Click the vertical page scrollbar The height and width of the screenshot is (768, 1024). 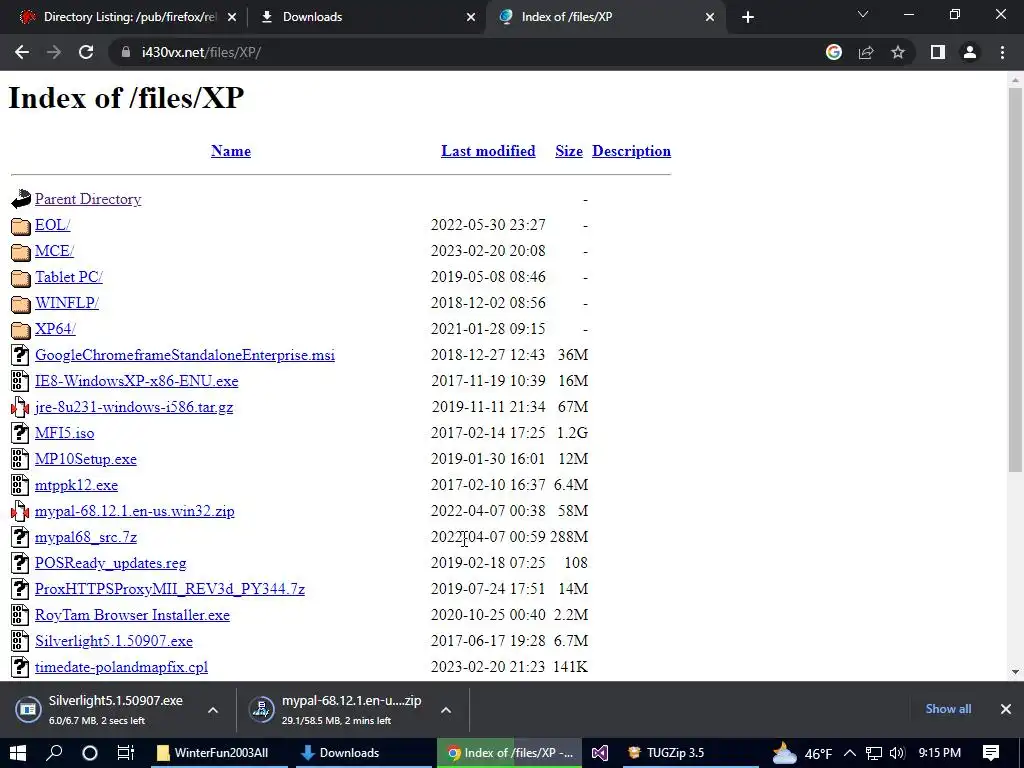coord(1015,280)
